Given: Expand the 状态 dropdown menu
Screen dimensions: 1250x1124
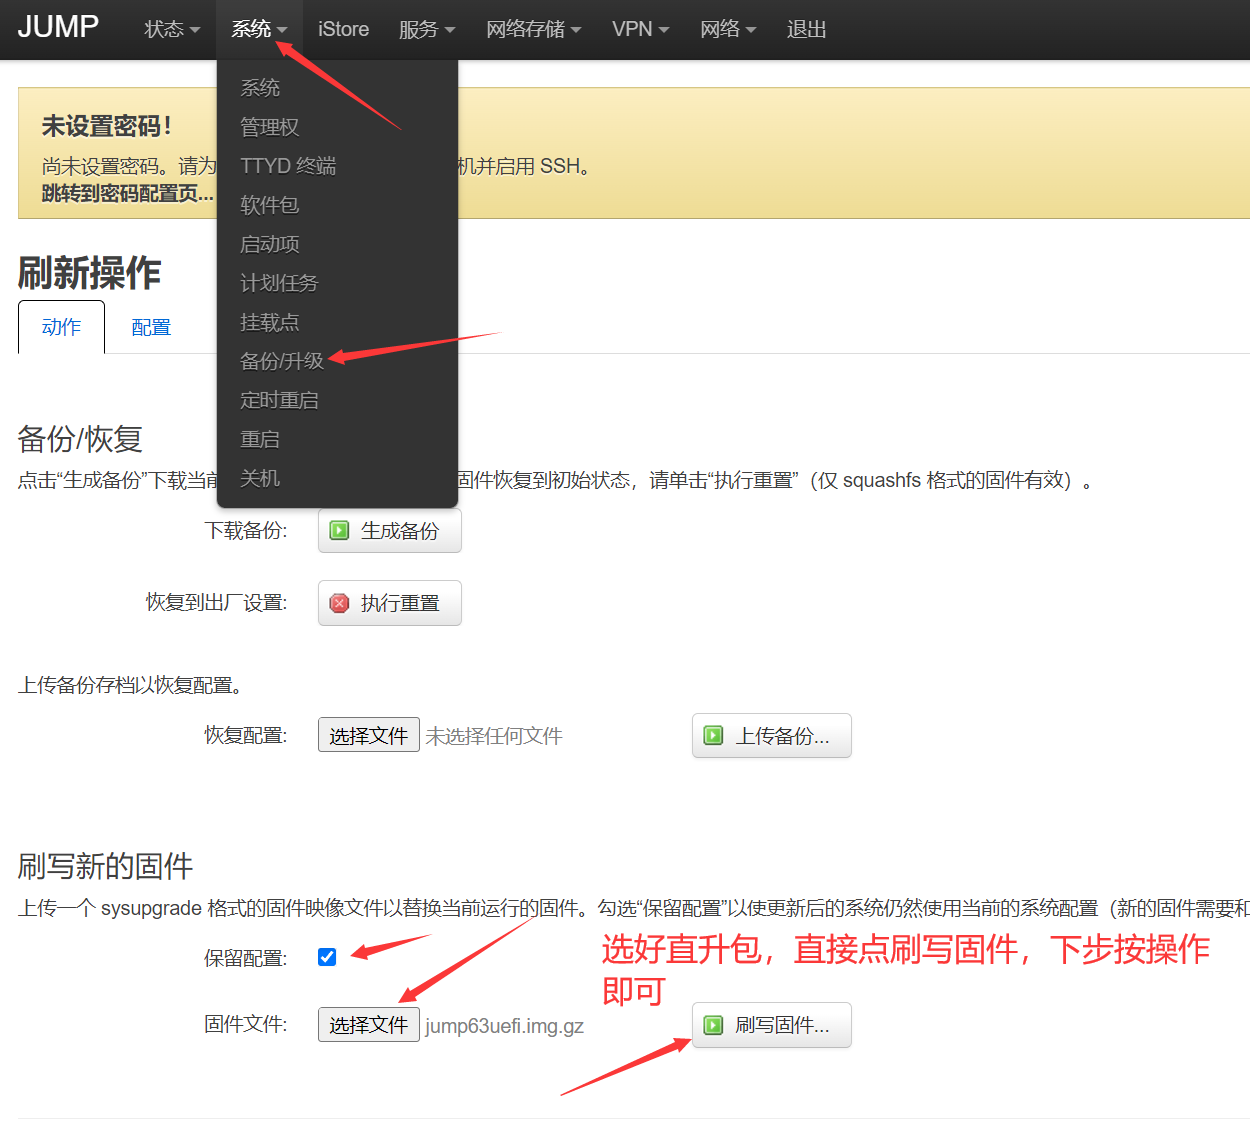Looking at the screenshot, I should coord(172,30).
